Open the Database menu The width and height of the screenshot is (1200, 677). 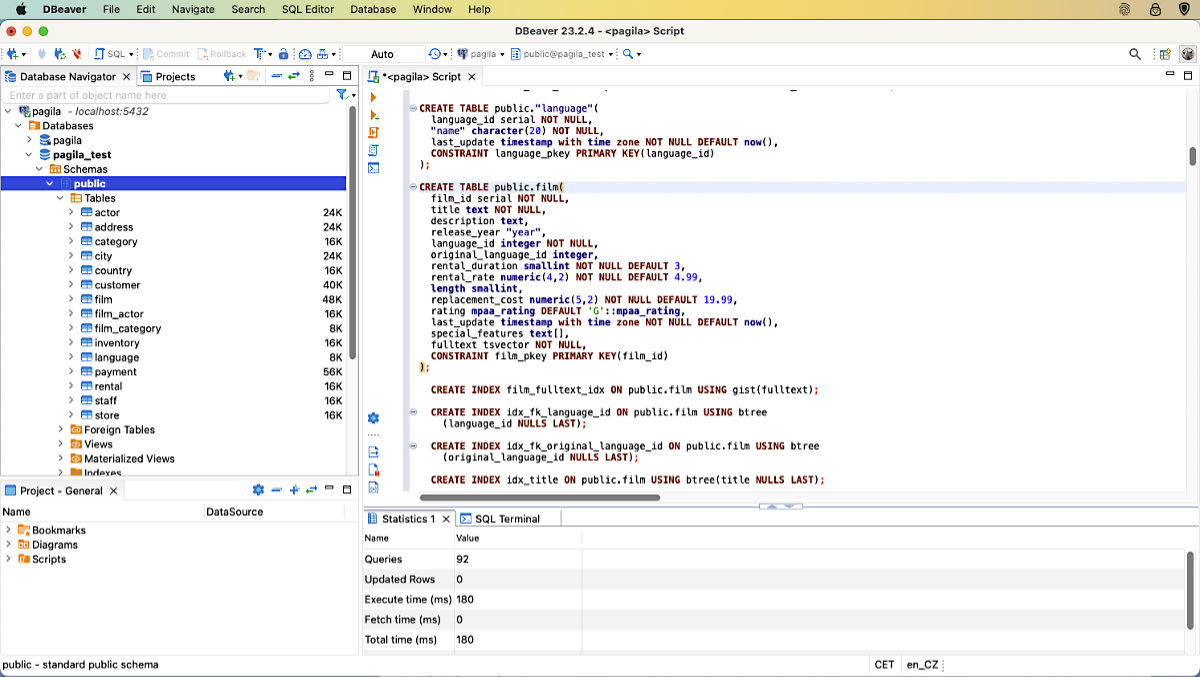[373, 9]
